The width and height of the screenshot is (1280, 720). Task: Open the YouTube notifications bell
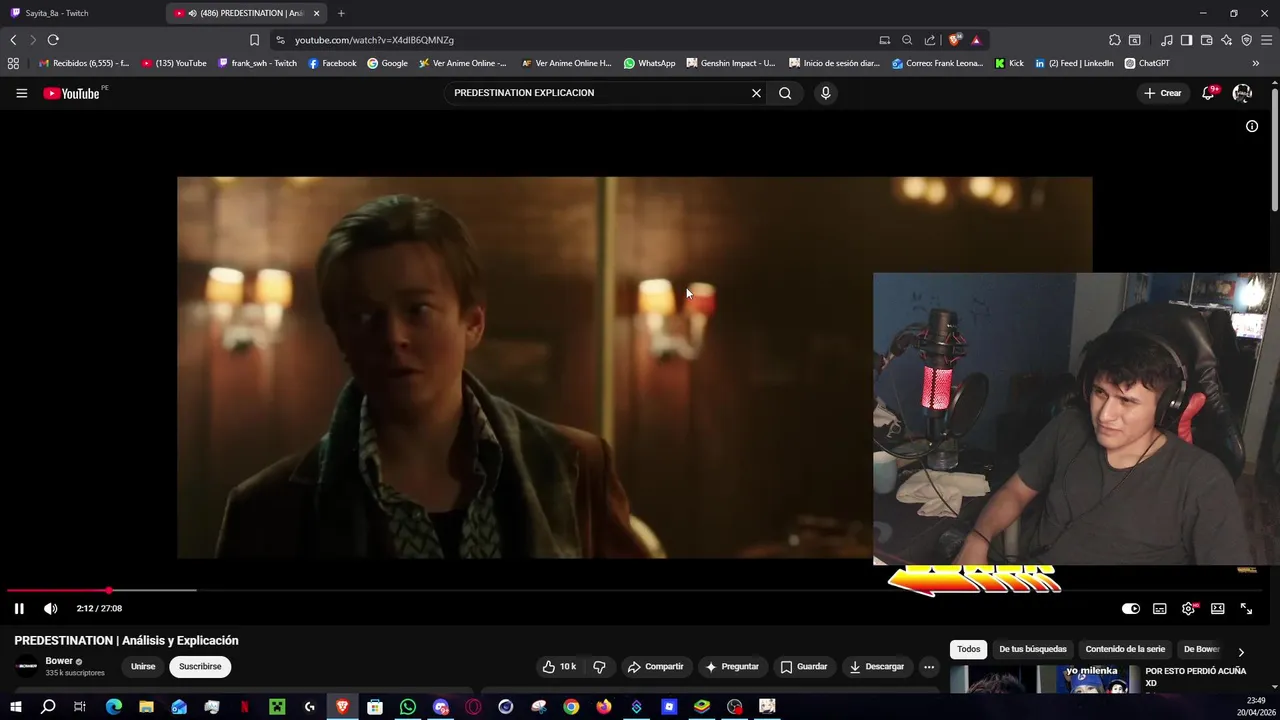pos(1209,93)
